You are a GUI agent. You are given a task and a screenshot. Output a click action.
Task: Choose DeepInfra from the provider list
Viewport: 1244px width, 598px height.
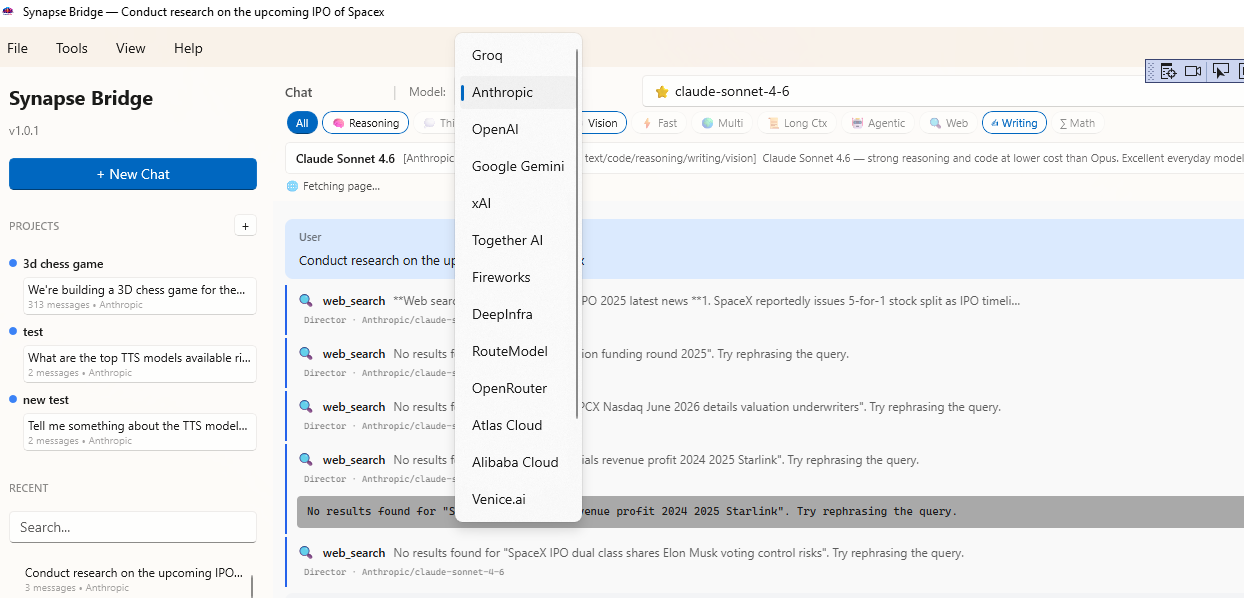[516, 314]
